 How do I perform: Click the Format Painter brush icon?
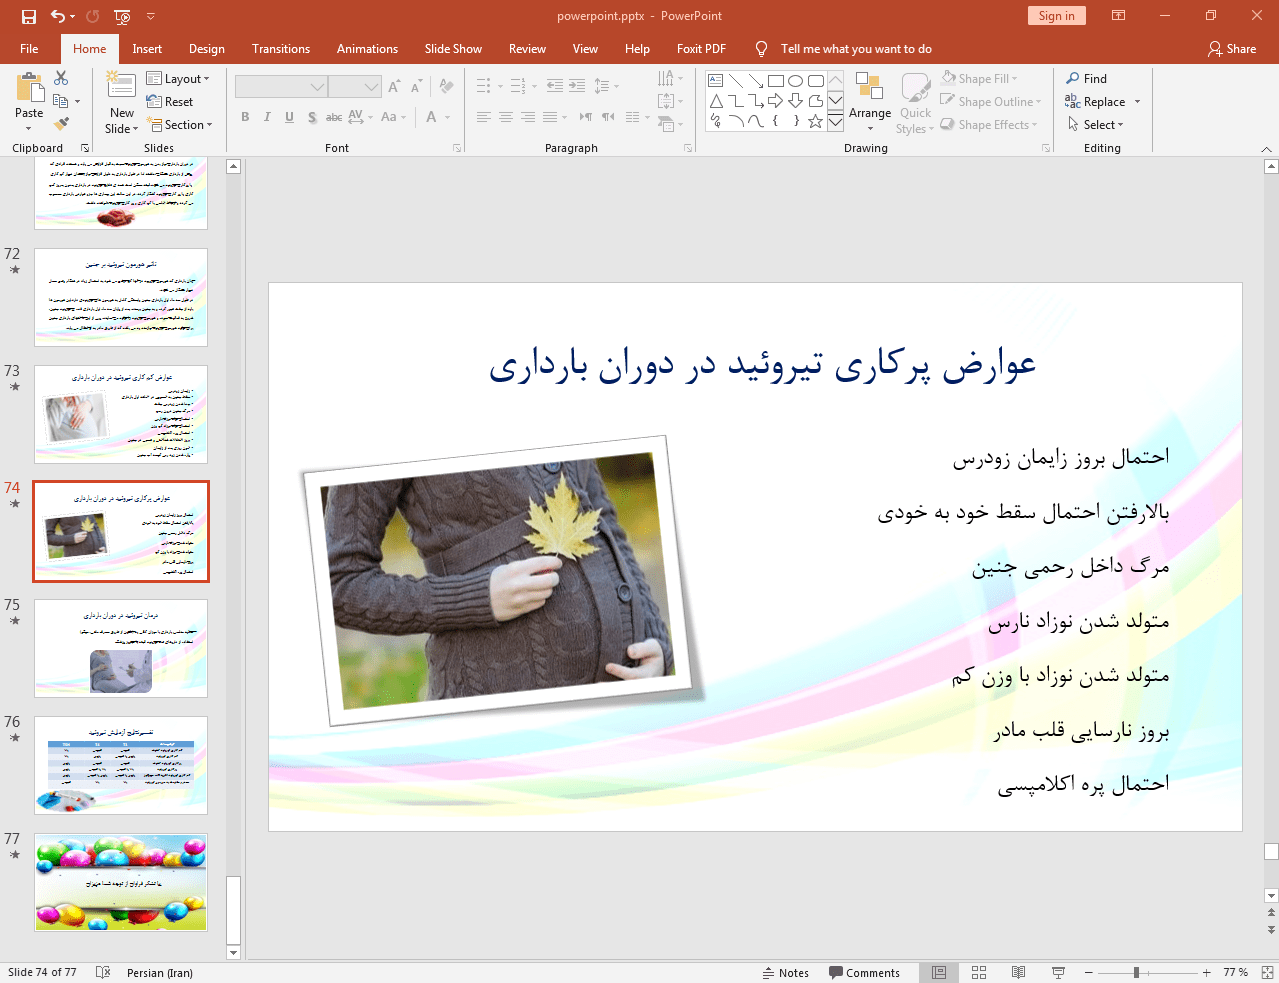61,124
